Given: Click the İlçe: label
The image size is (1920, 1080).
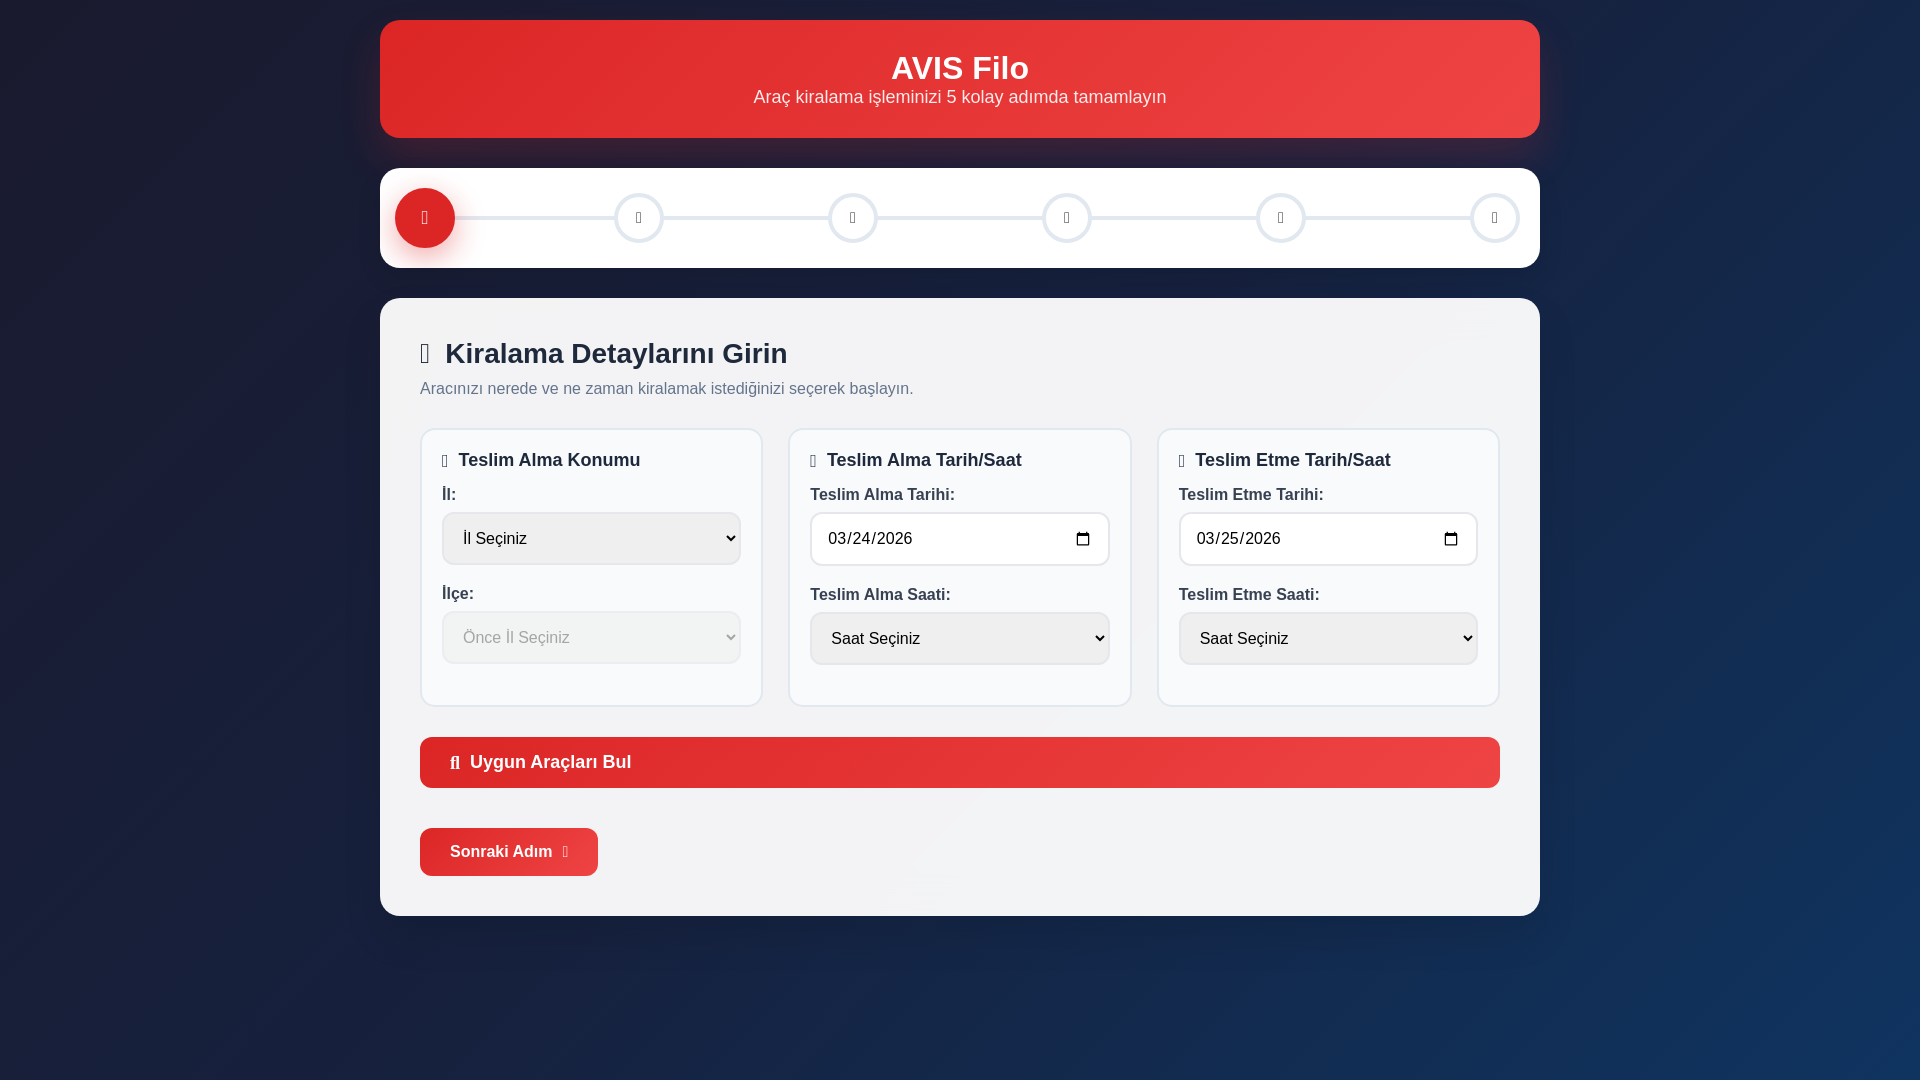Looking at the screenshot, I should [458, 593].
